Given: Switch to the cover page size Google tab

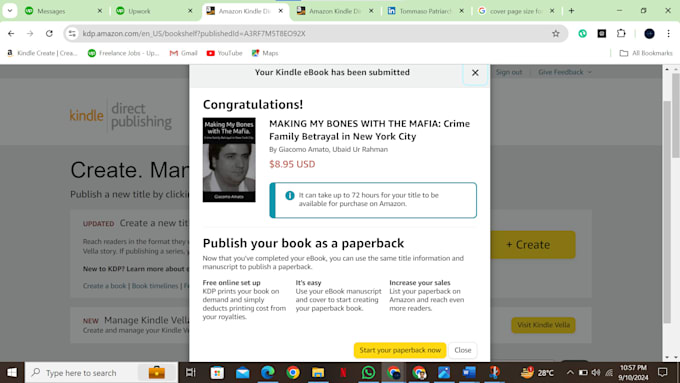Looking at the screenshot, I should click(515, 11).
